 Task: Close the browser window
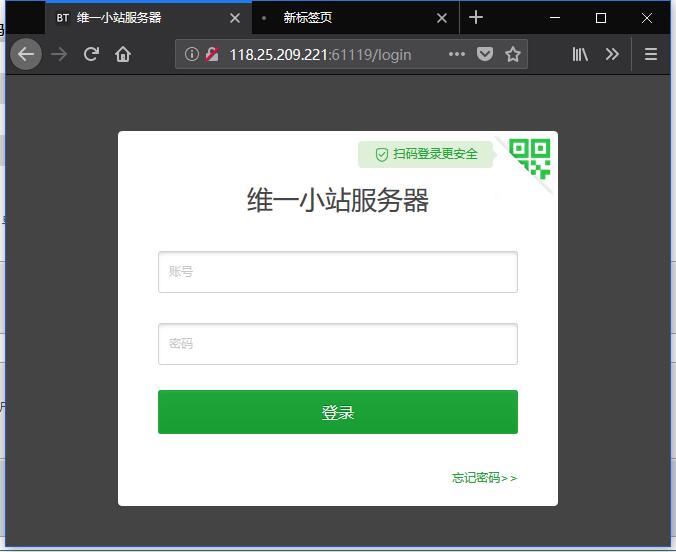647,18
